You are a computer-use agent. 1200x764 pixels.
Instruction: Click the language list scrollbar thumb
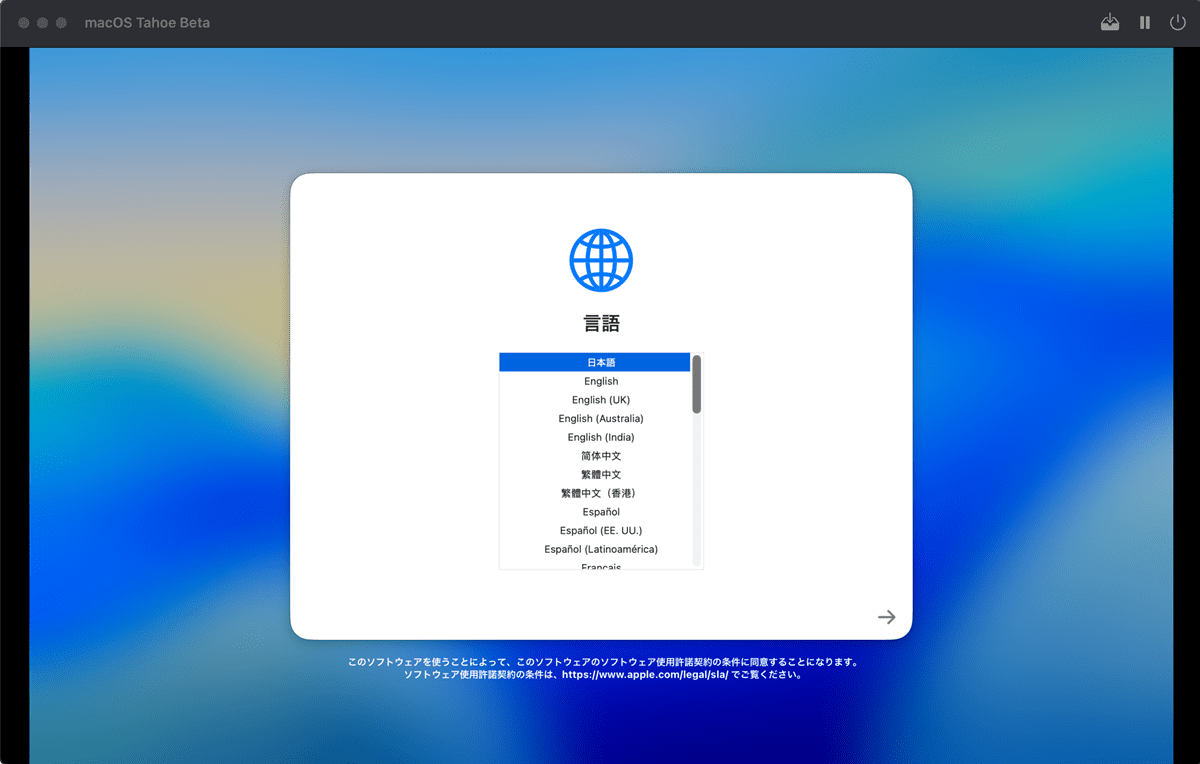696,384
